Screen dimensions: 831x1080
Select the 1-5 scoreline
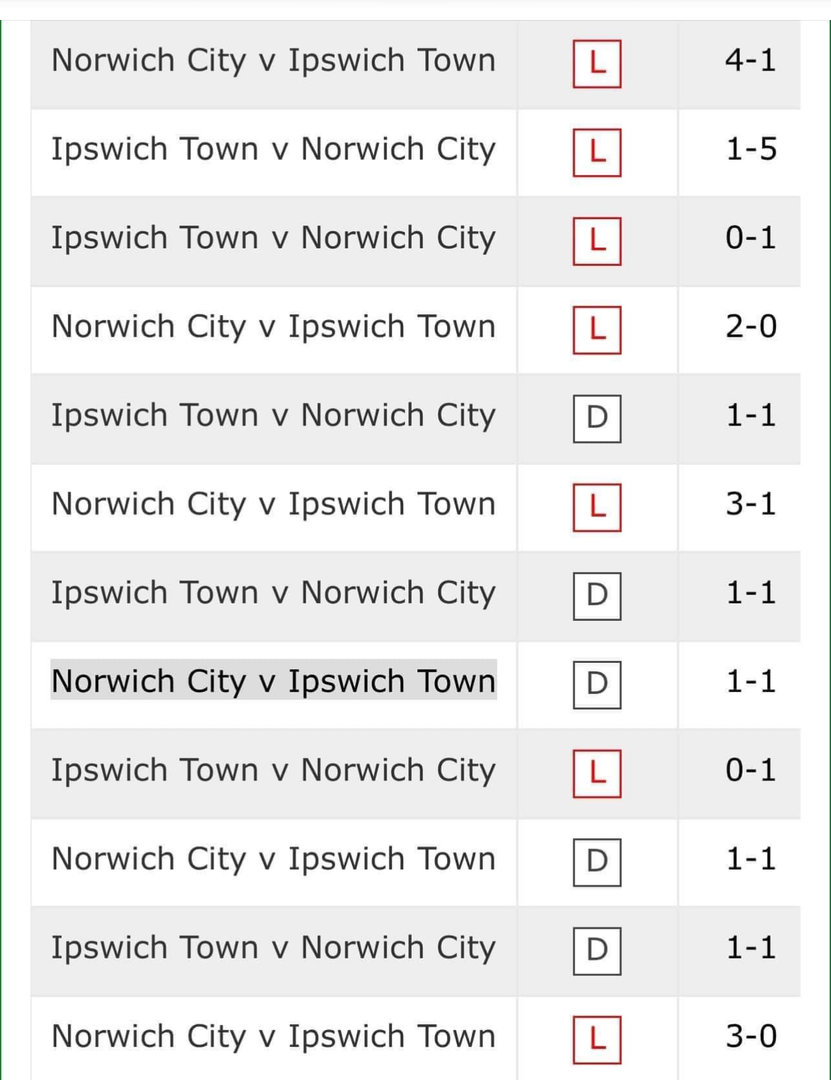click(x=750, y=150)
